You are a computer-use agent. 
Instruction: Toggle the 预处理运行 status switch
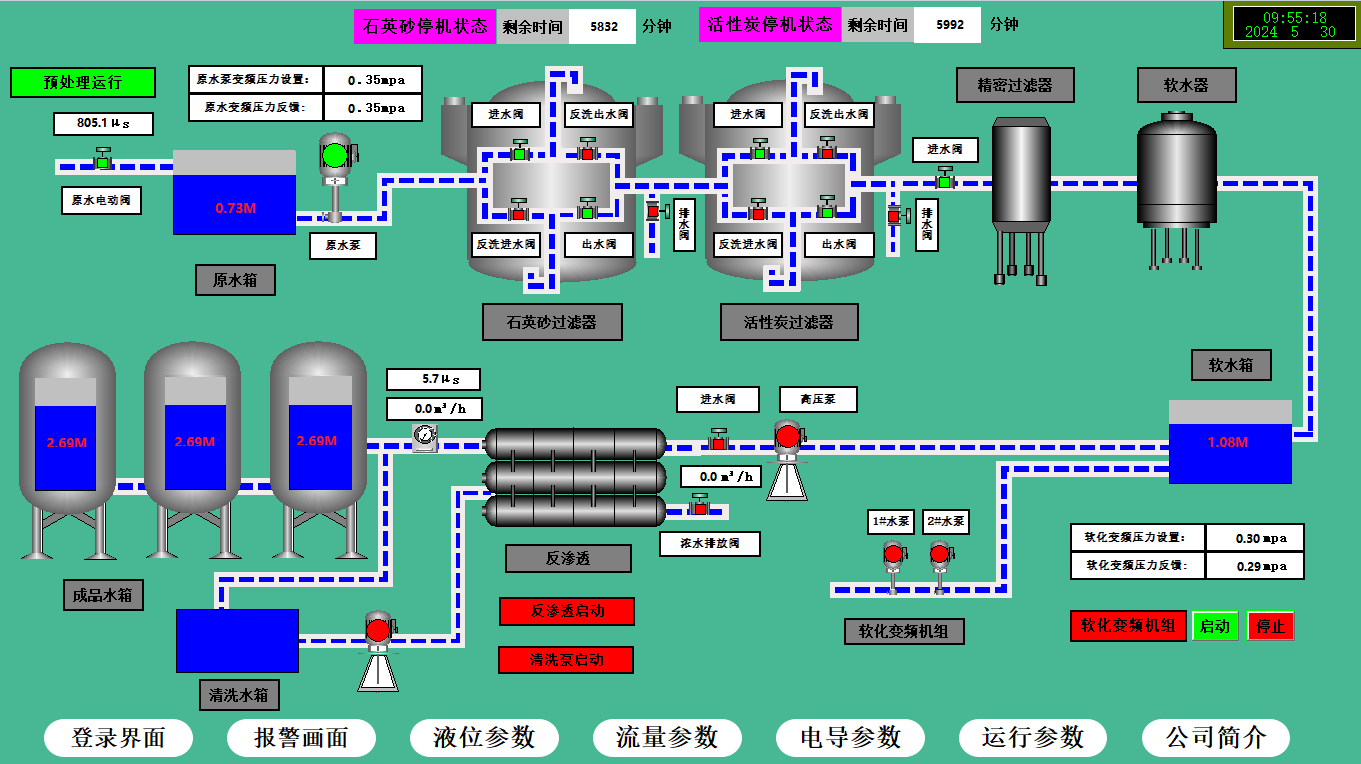tap(83, 82)
